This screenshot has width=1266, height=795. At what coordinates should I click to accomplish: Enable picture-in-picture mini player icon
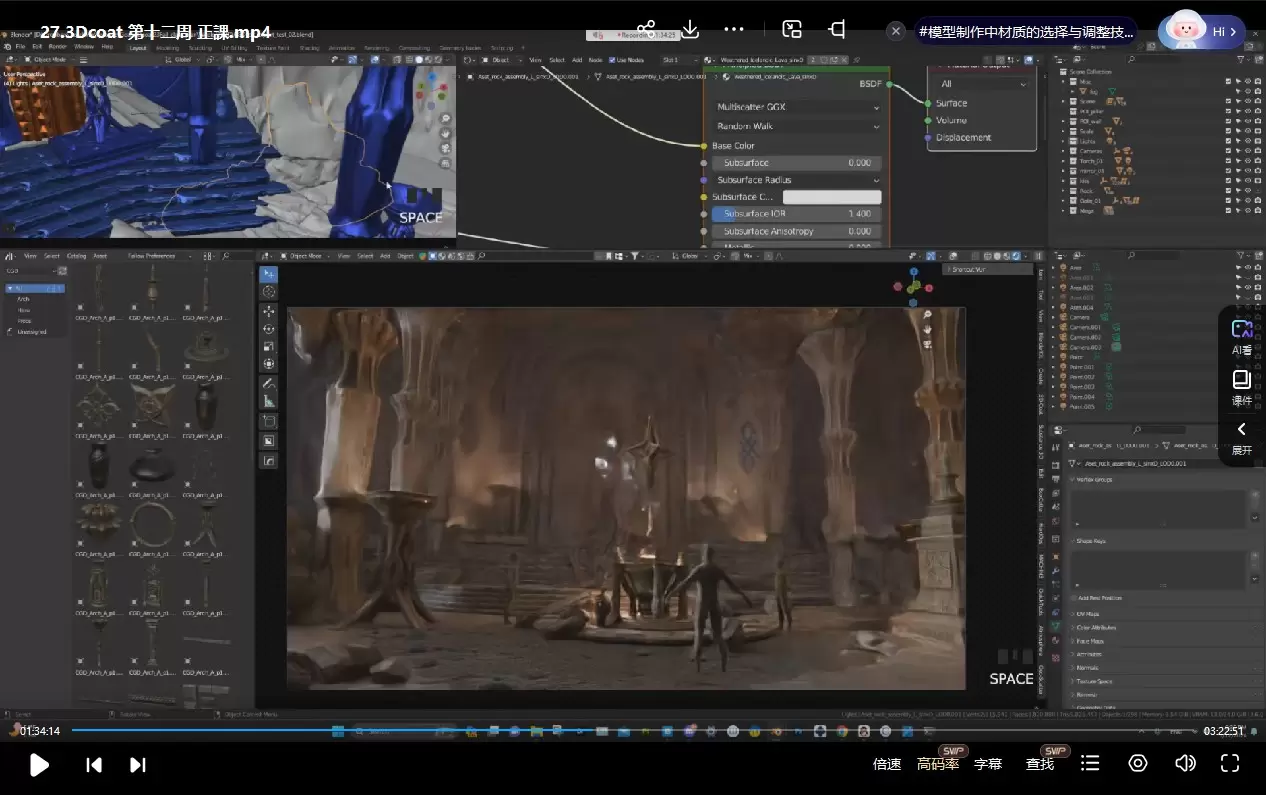pos(792,29)
